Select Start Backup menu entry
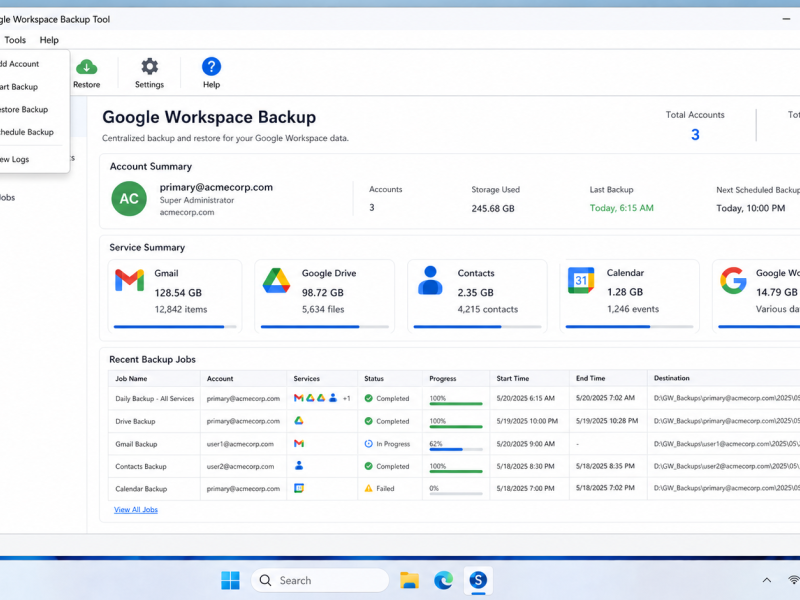800x600 pixels. 19,87
